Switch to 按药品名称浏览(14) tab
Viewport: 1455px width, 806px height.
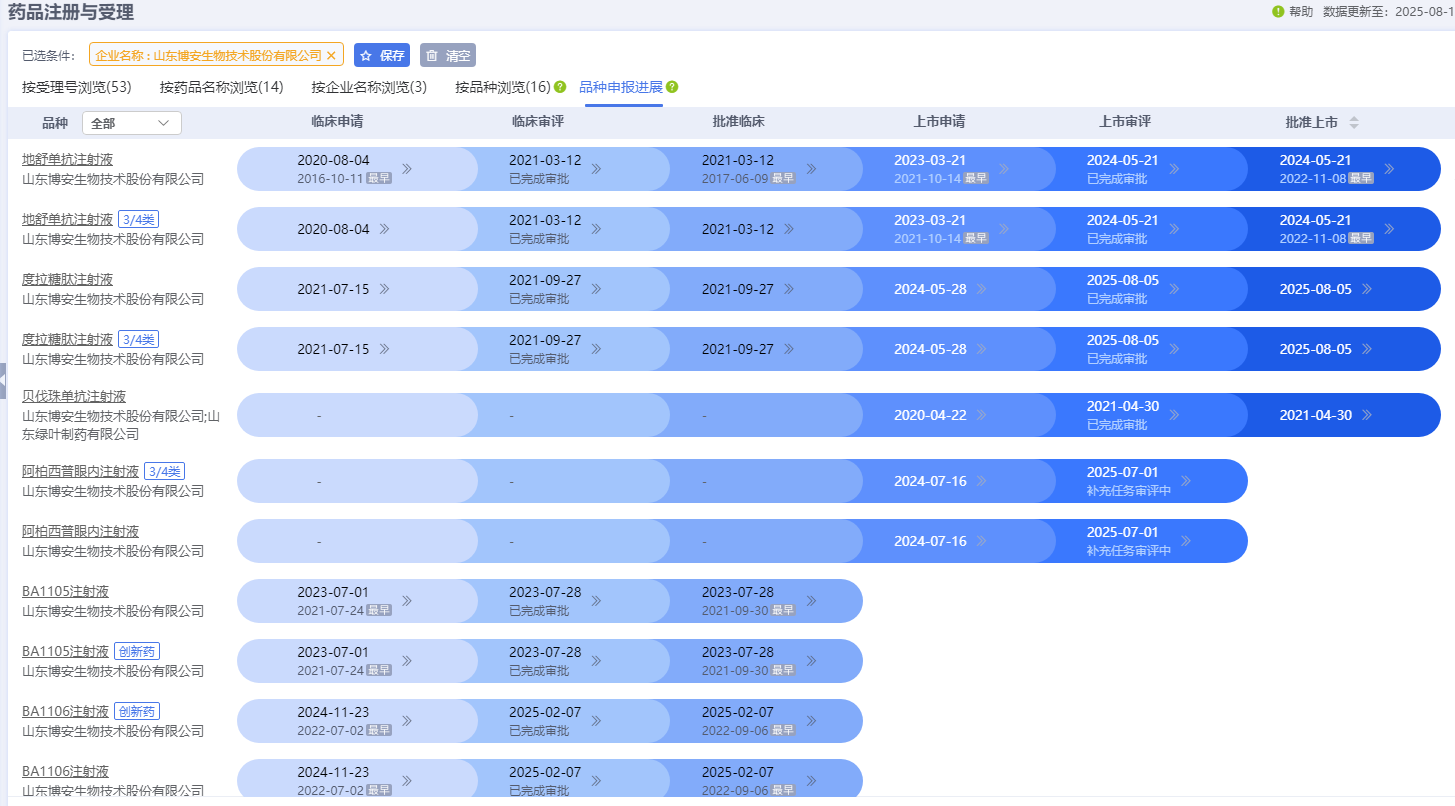pos(221,87)
